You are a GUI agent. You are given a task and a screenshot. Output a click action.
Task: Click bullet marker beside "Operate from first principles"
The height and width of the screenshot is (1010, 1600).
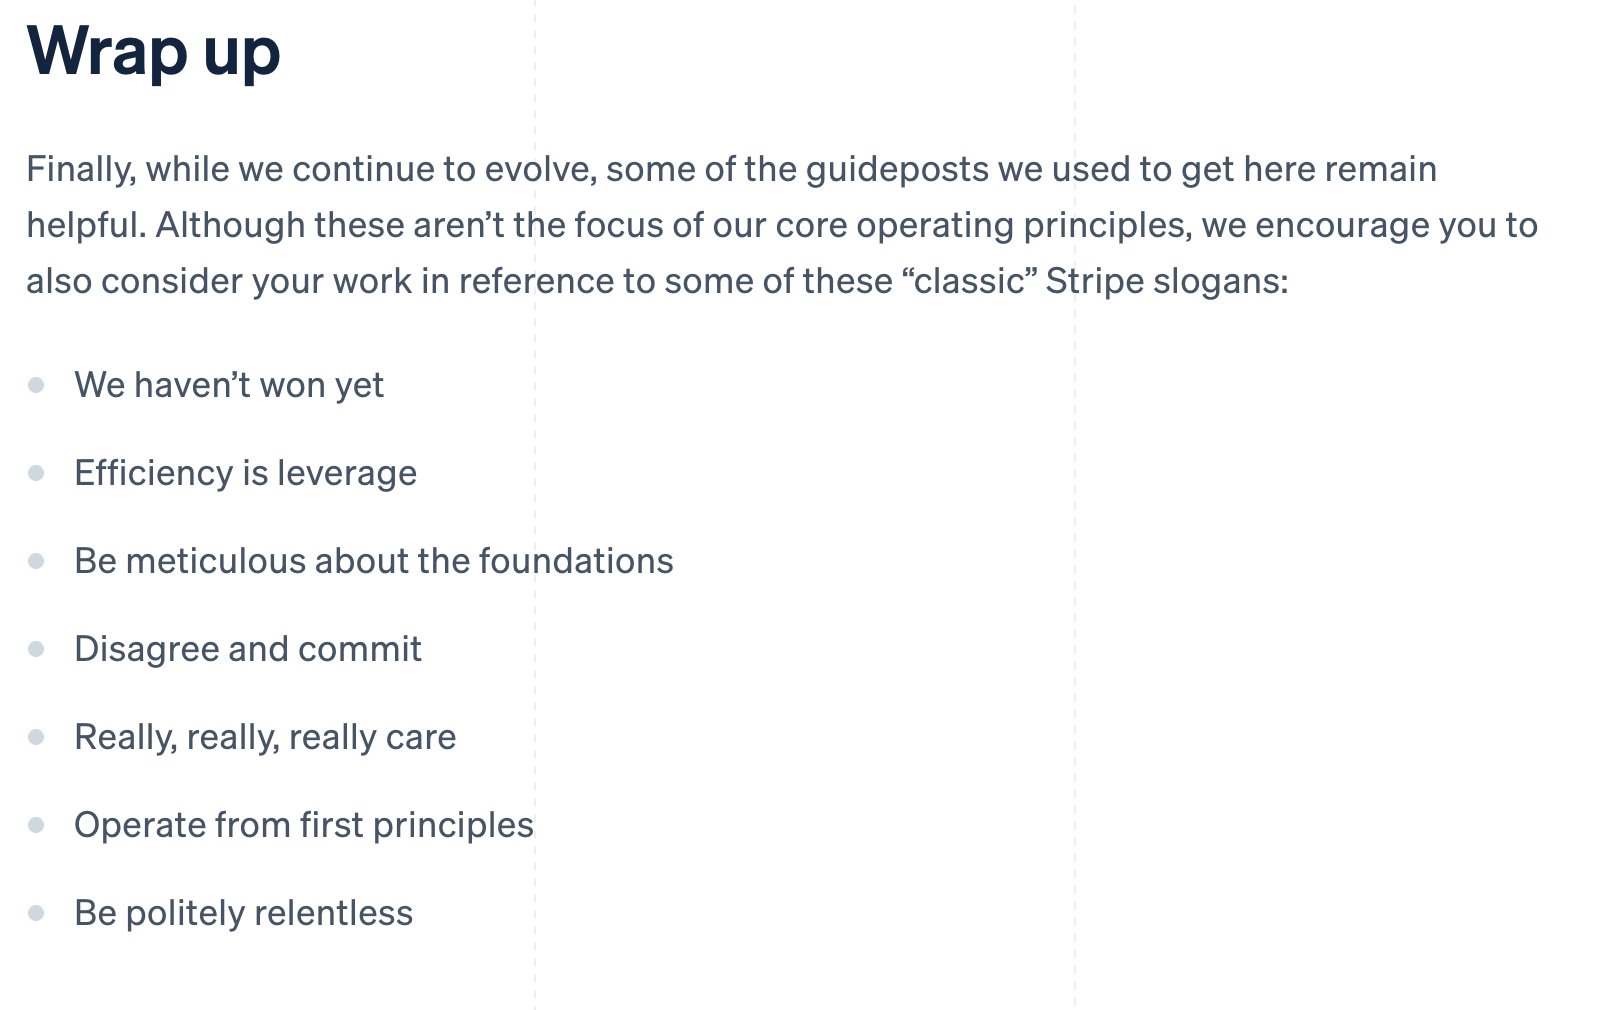pos(37,825)
